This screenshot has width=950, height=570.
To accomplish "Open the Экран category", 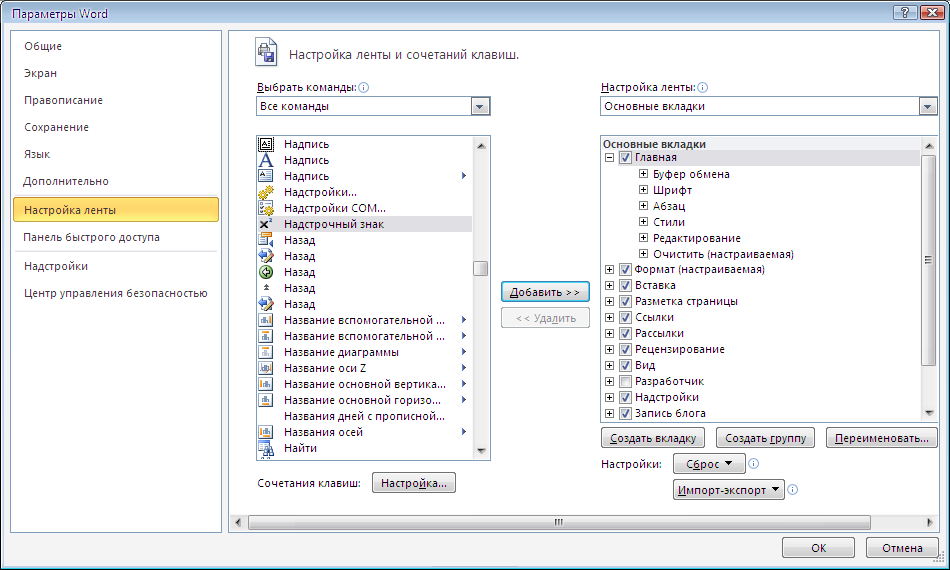I will tap(40, 73).
